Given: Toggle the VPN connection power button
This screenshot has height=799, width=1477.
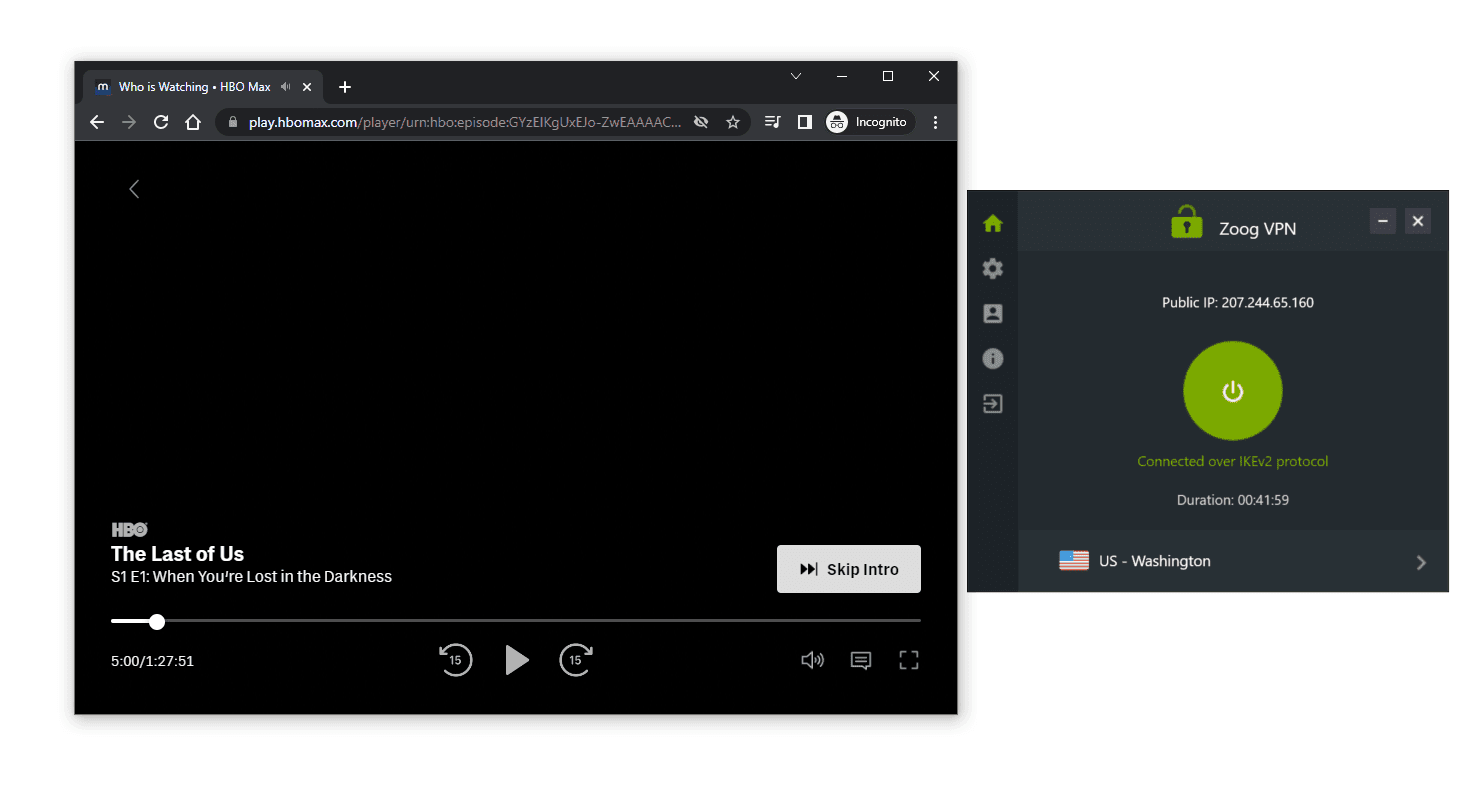Looking at the screenshot, I should [1232, 391].
